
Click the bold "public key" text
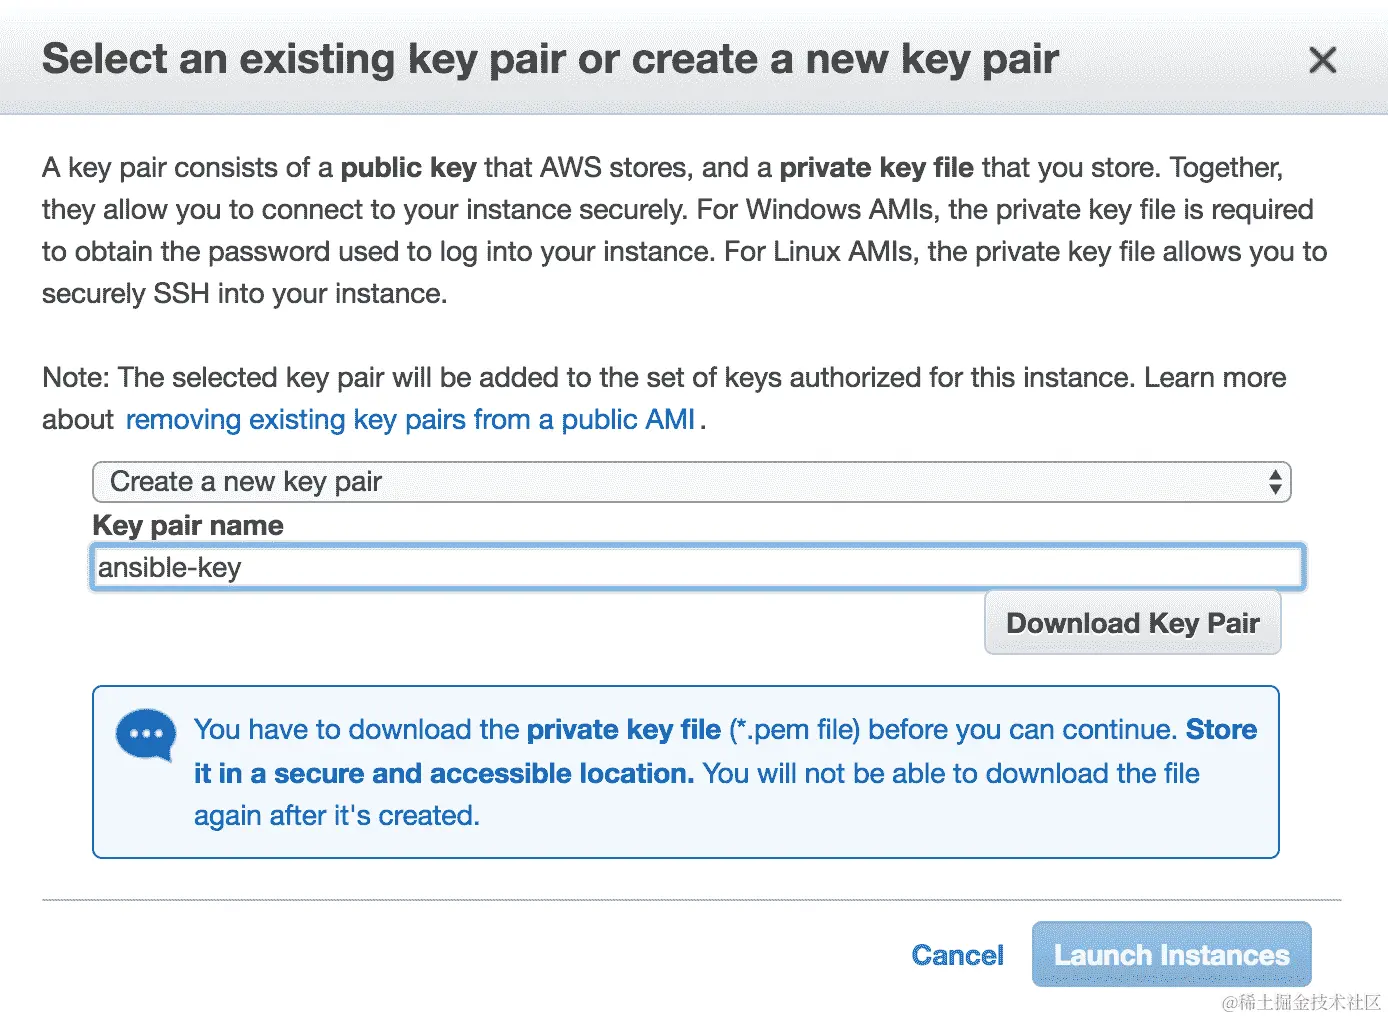pos(408,168)
